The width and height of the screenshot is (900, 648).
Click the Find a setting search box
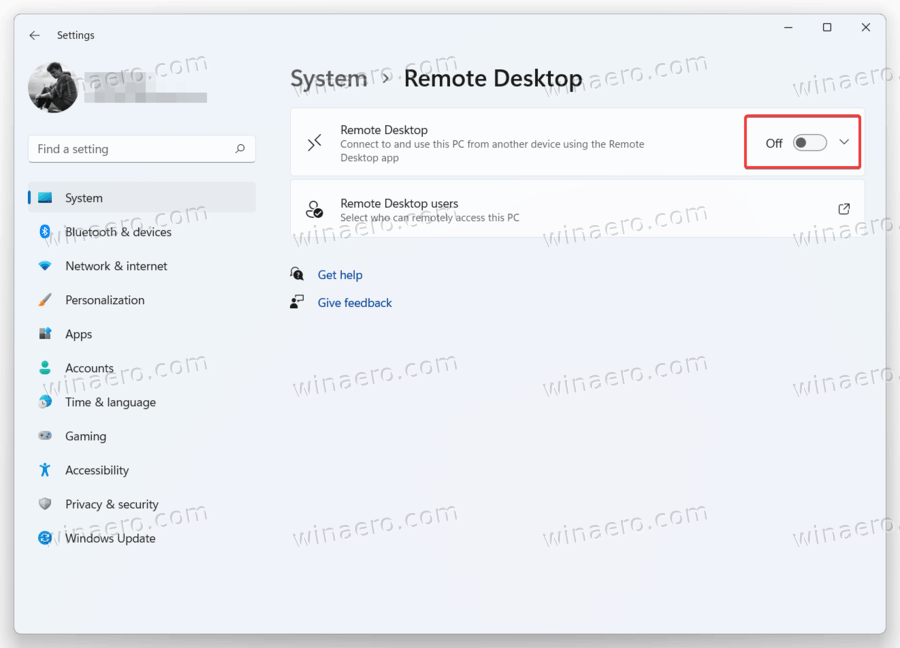[142, 149]
